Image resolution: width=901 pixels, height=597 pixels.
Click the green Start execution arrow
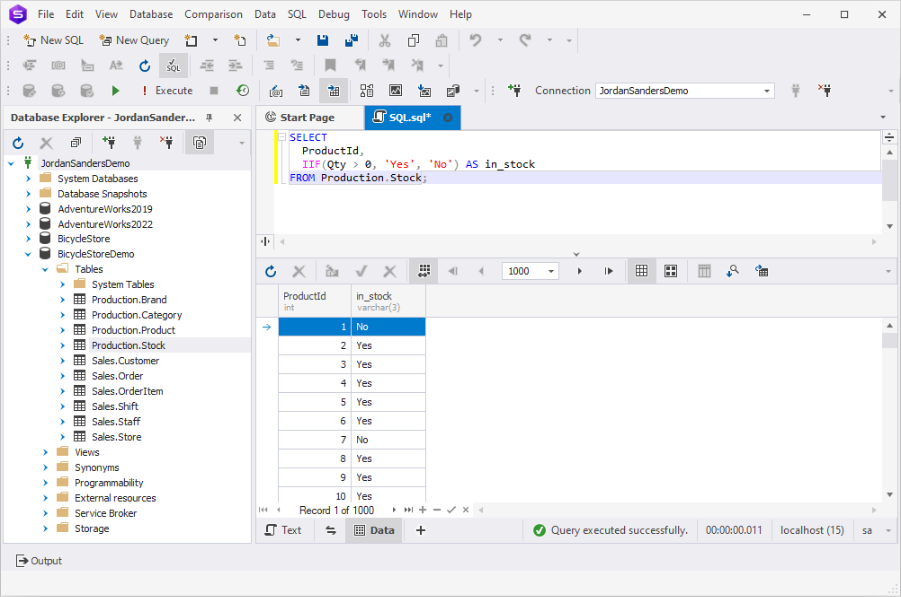pos(116,90)
